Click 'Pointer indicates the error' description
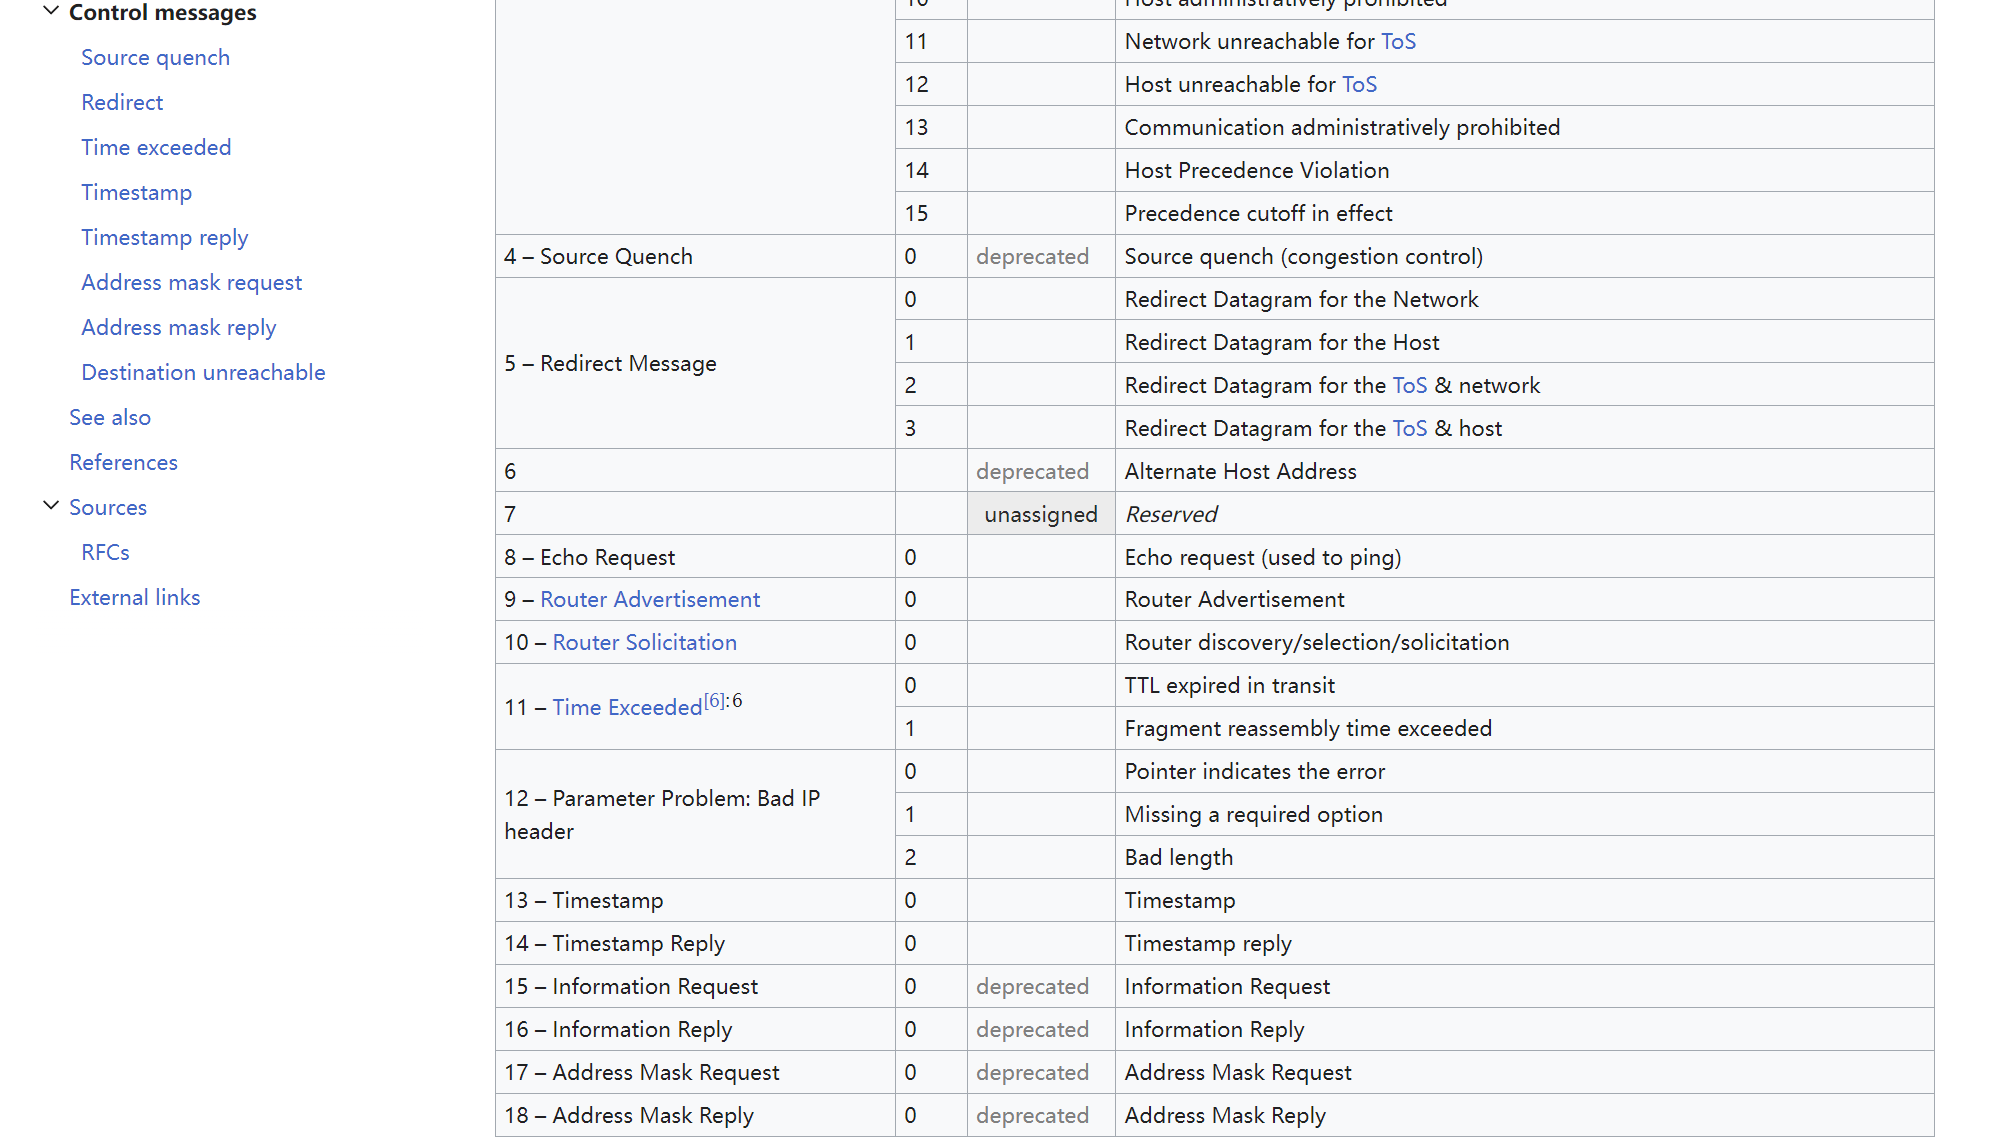 click(x=1254, y=771)
